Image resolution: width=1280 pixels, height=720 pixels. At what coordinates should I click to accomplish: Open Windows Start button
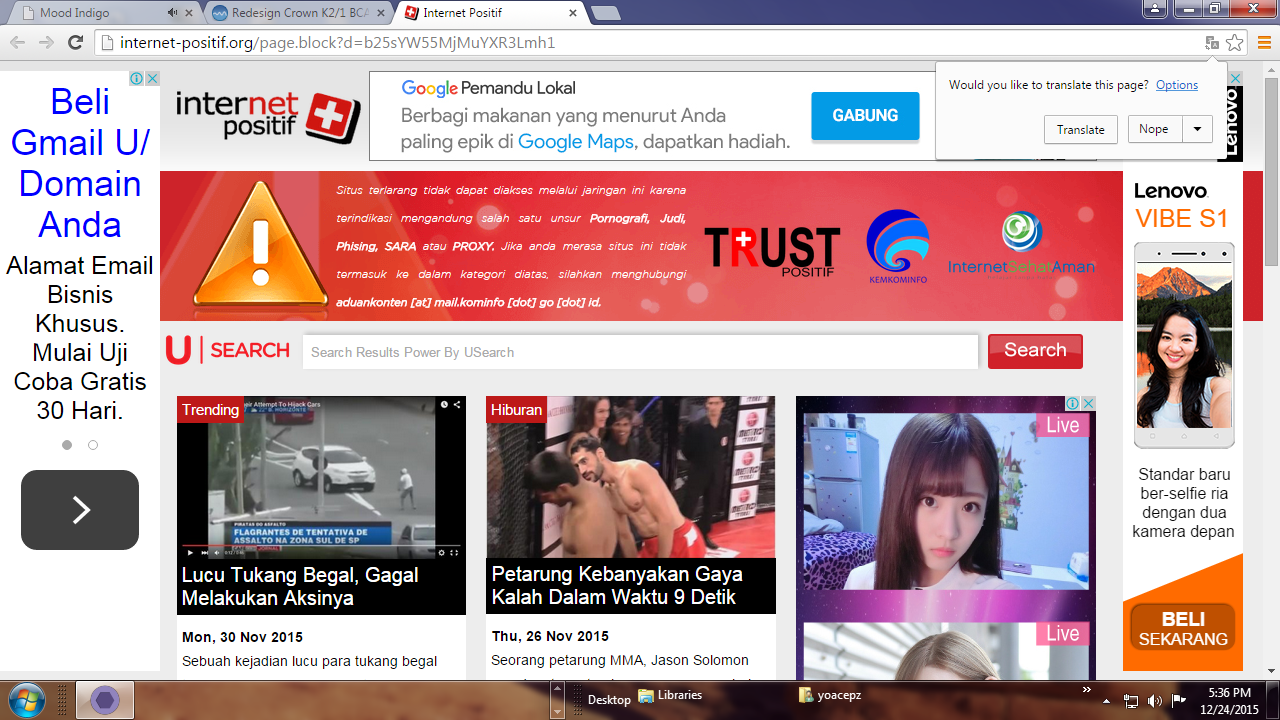(26, 699)
